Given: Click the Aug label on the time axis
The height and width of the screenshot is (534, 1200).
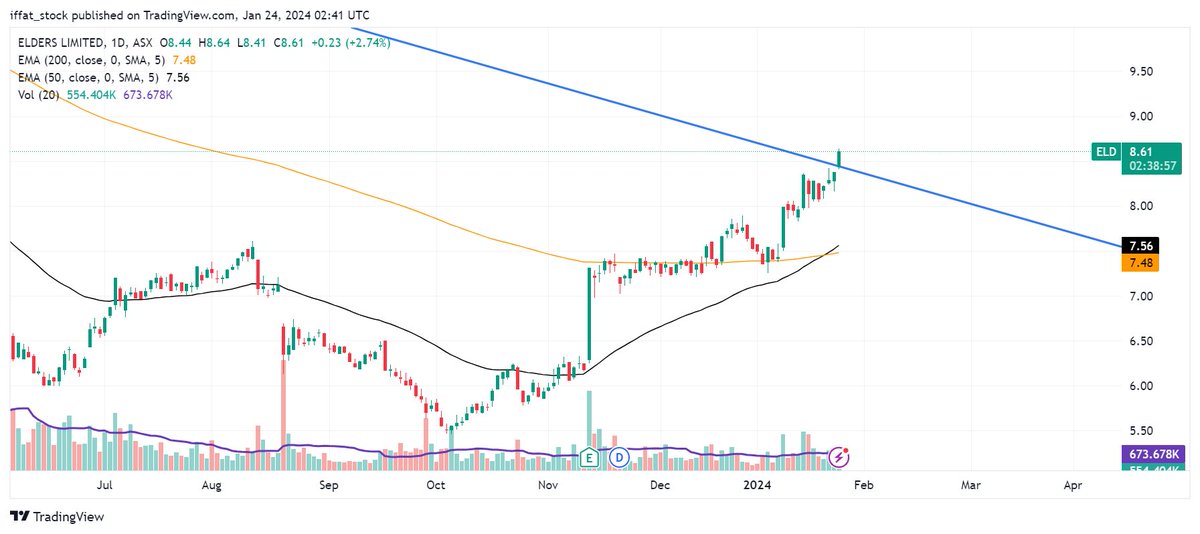Looking at the screenshot, I should click(x=211, y=485).
